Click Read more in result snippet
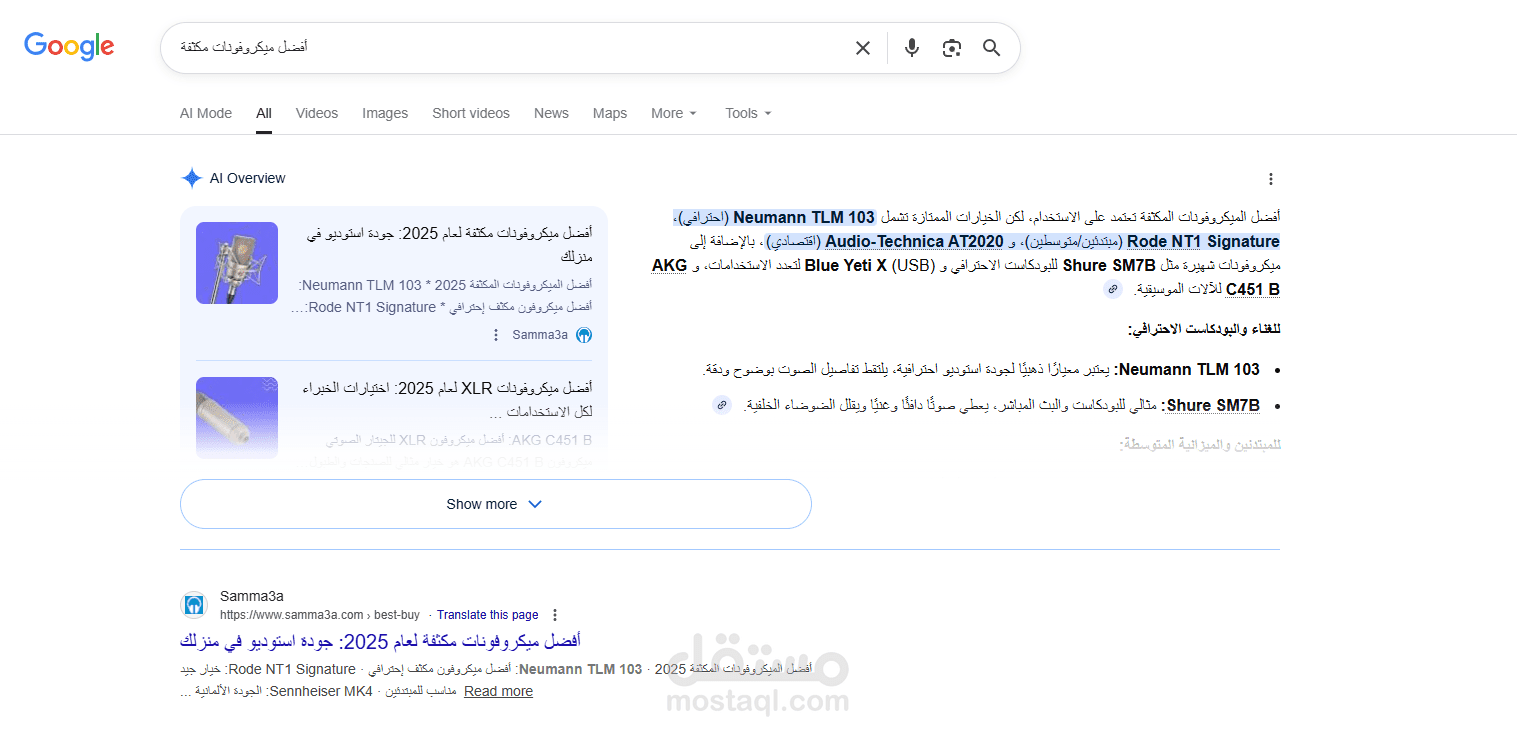The image size is (1517, 732). point(498,691)
